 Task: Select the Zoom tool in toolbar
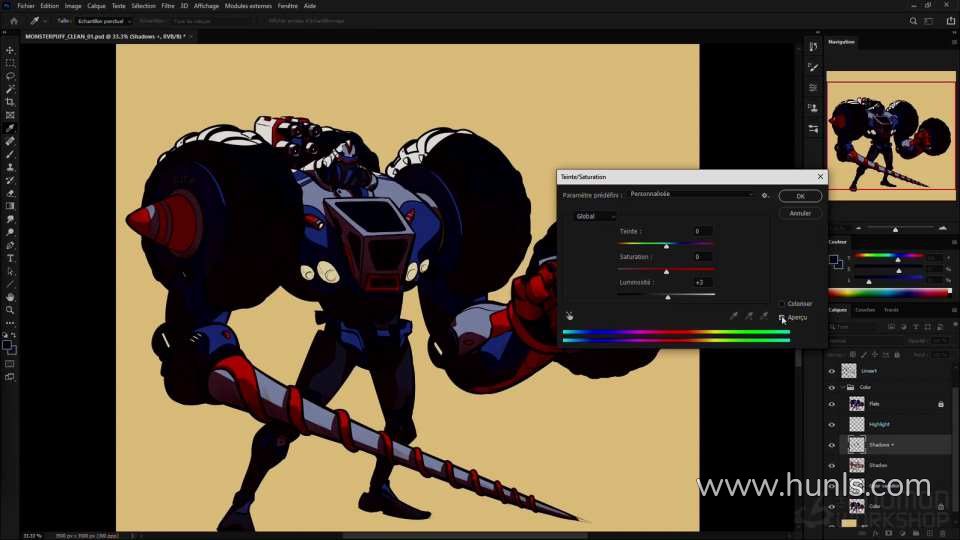coord(10,310)
